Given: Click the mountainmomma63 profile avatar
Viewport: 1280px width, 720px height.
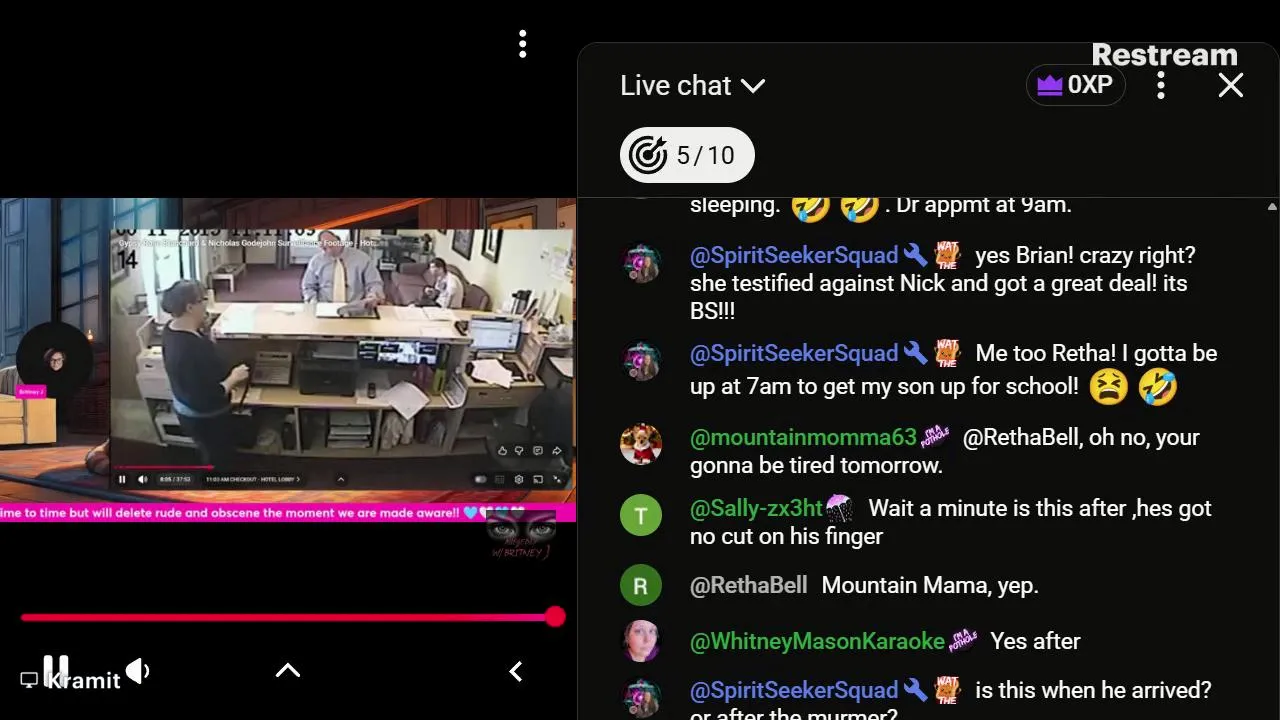Looking at the screenshot, I should 641,445.
